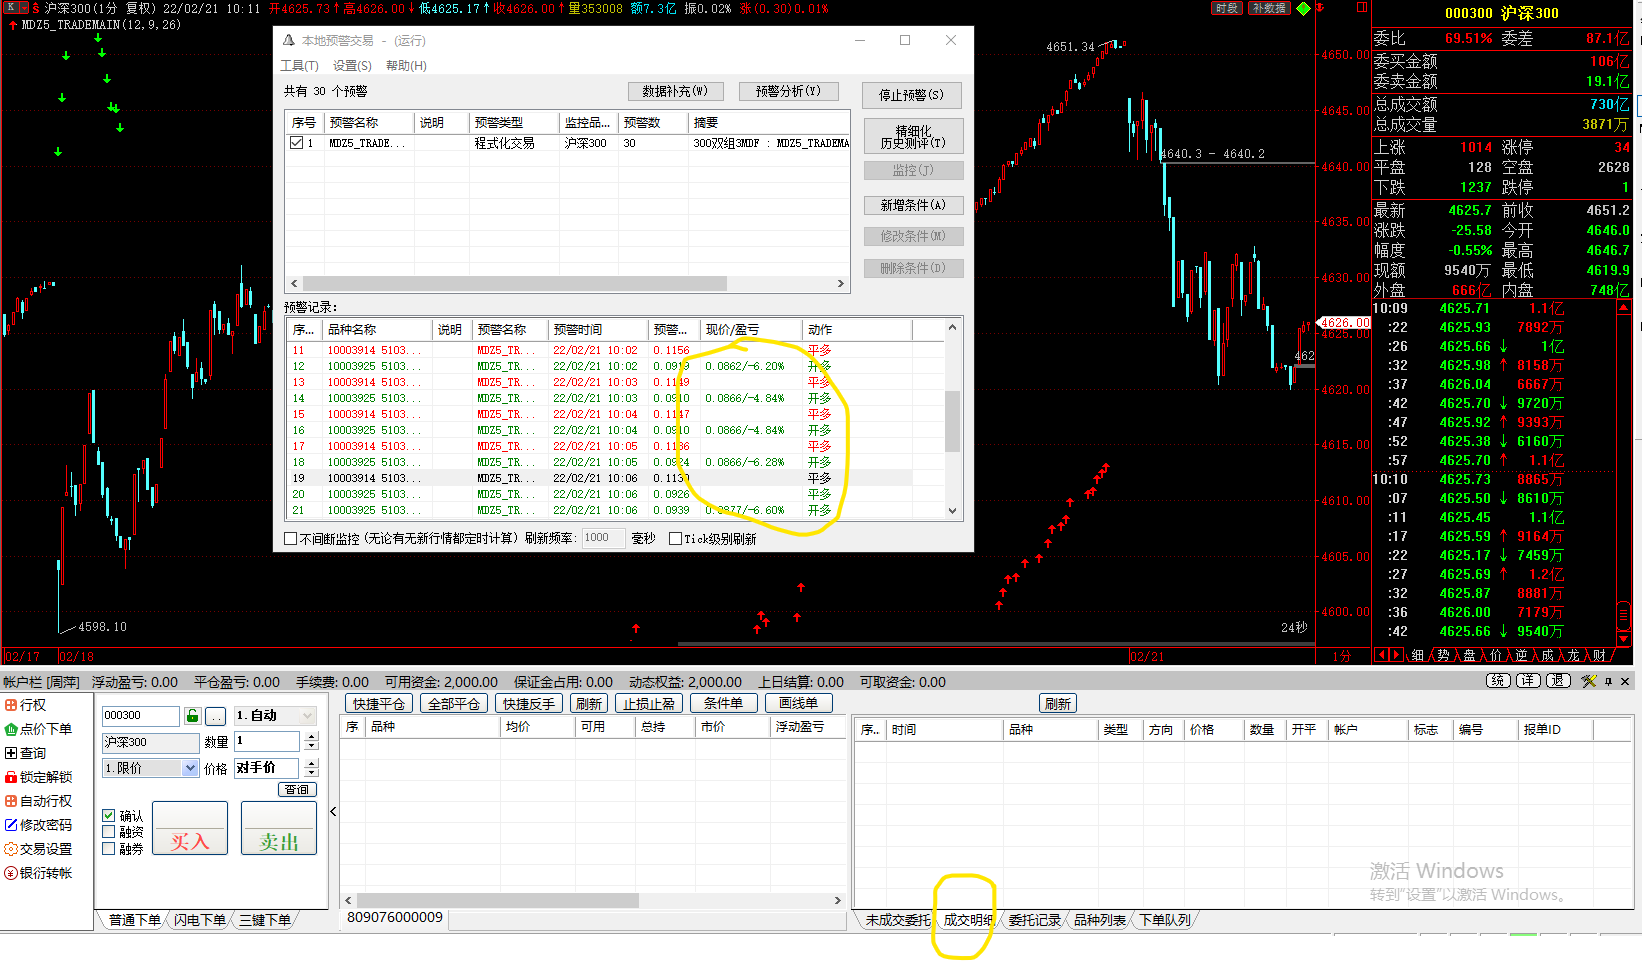Viewport: 1642px width, 961px height.
Task: Click 全部平仓 button
Action: (x=454, y=704)
